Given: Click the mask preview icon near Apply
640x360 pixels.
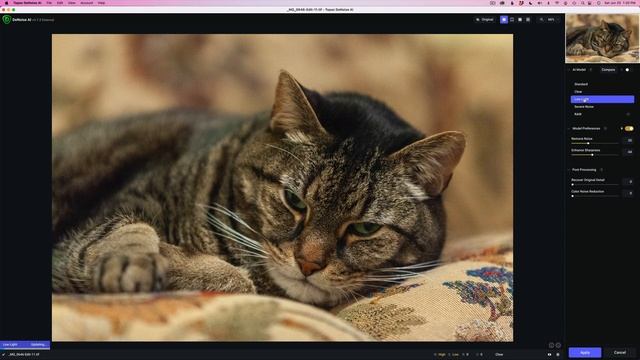Looking at the screenshot, I should point(549,354).
